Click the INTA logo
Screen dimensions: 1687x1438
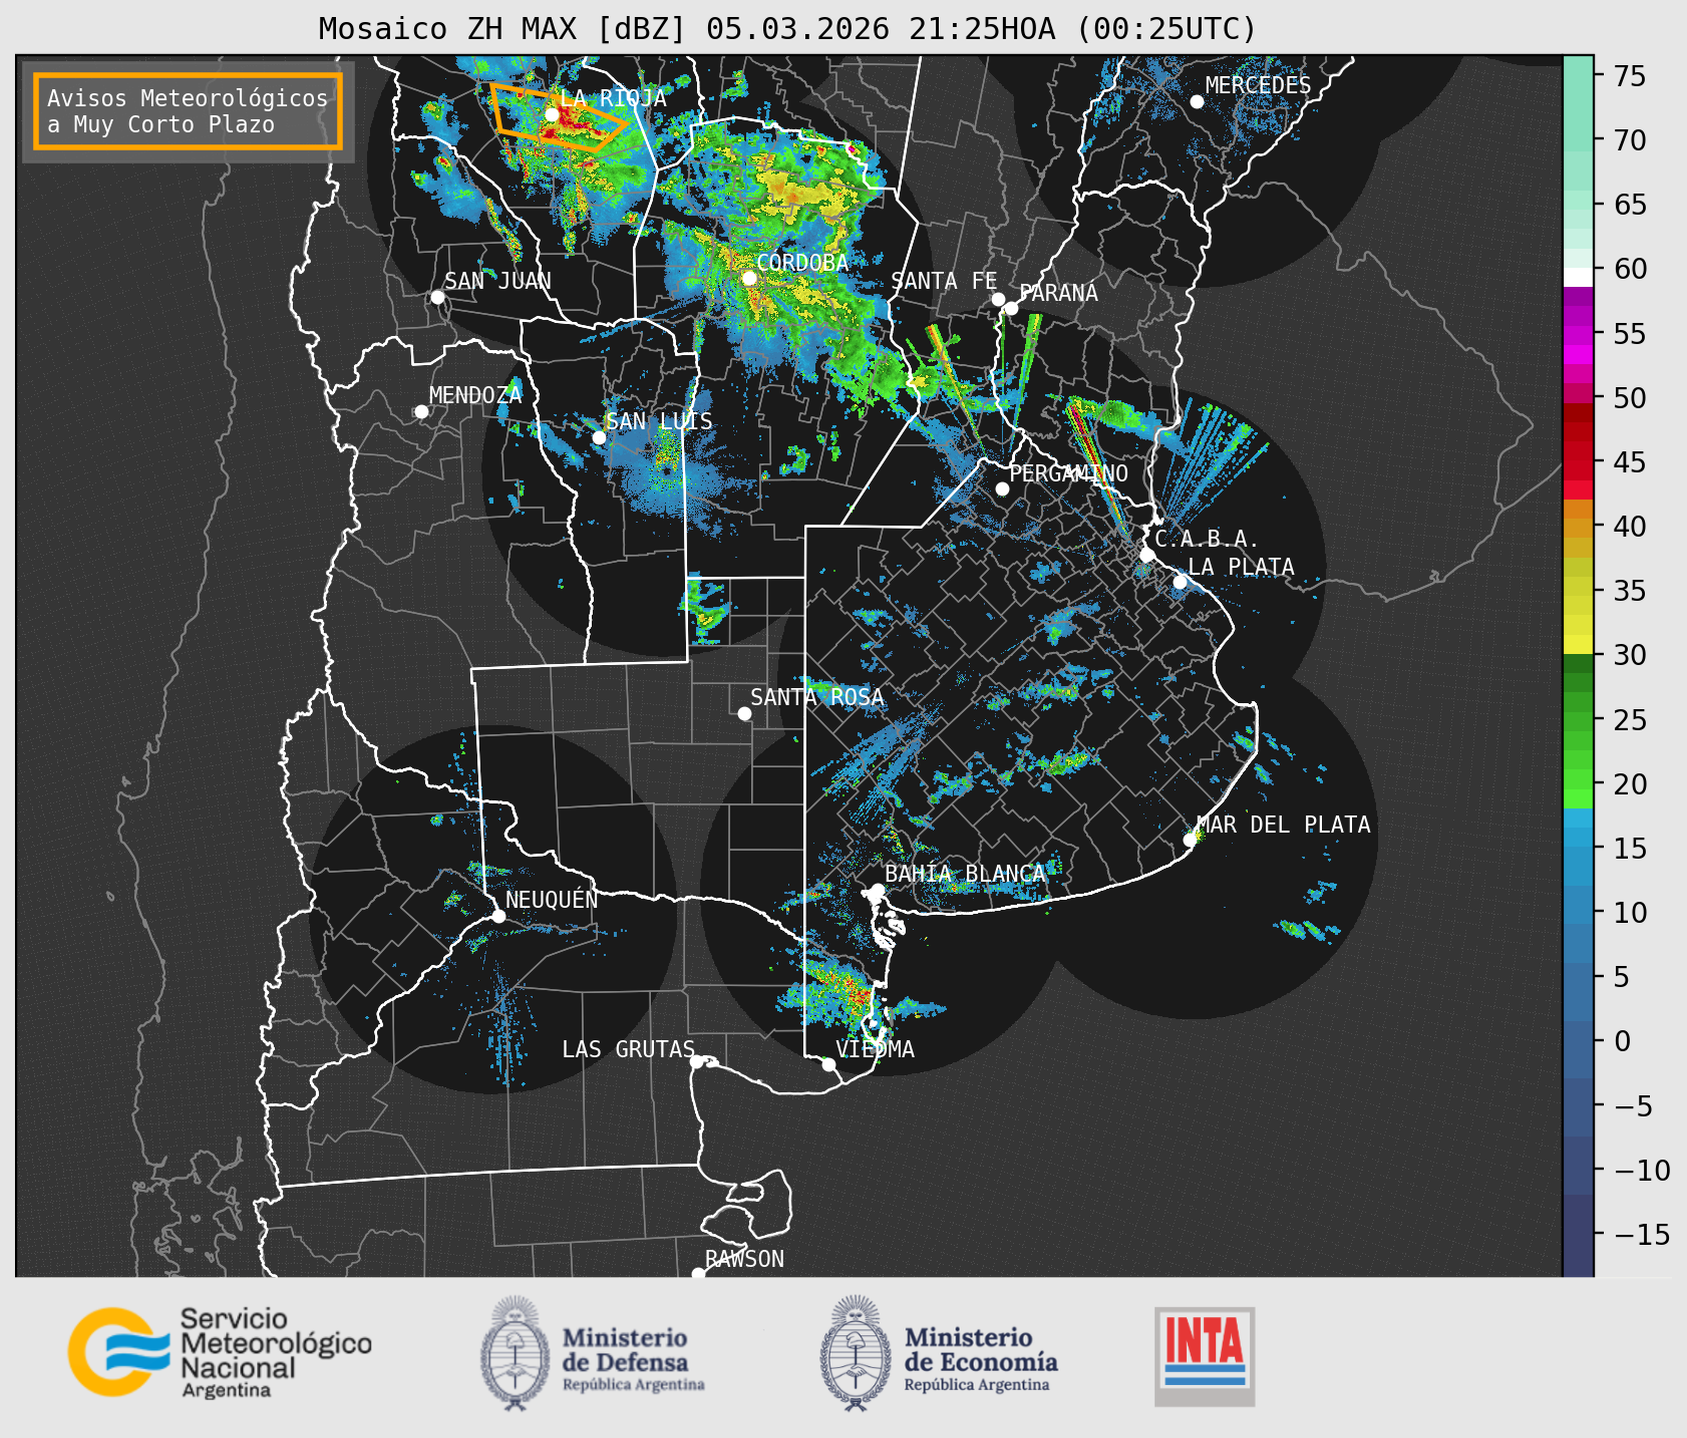click(x=1204, y=1356)
